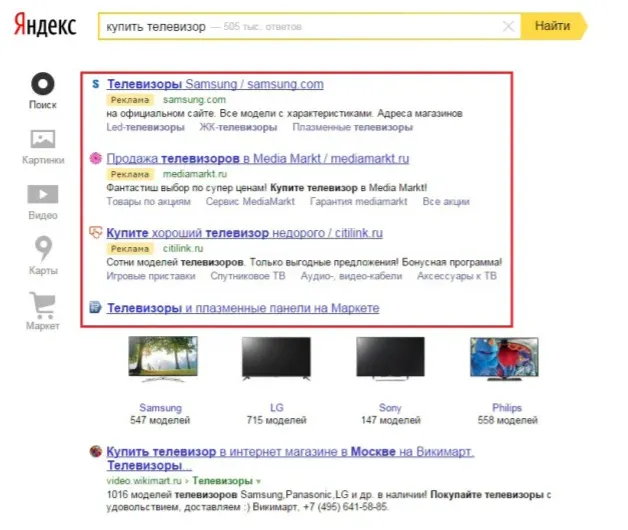The image size is (628, 530).
Task: Click the 547 моделей text
Action: 160,420
